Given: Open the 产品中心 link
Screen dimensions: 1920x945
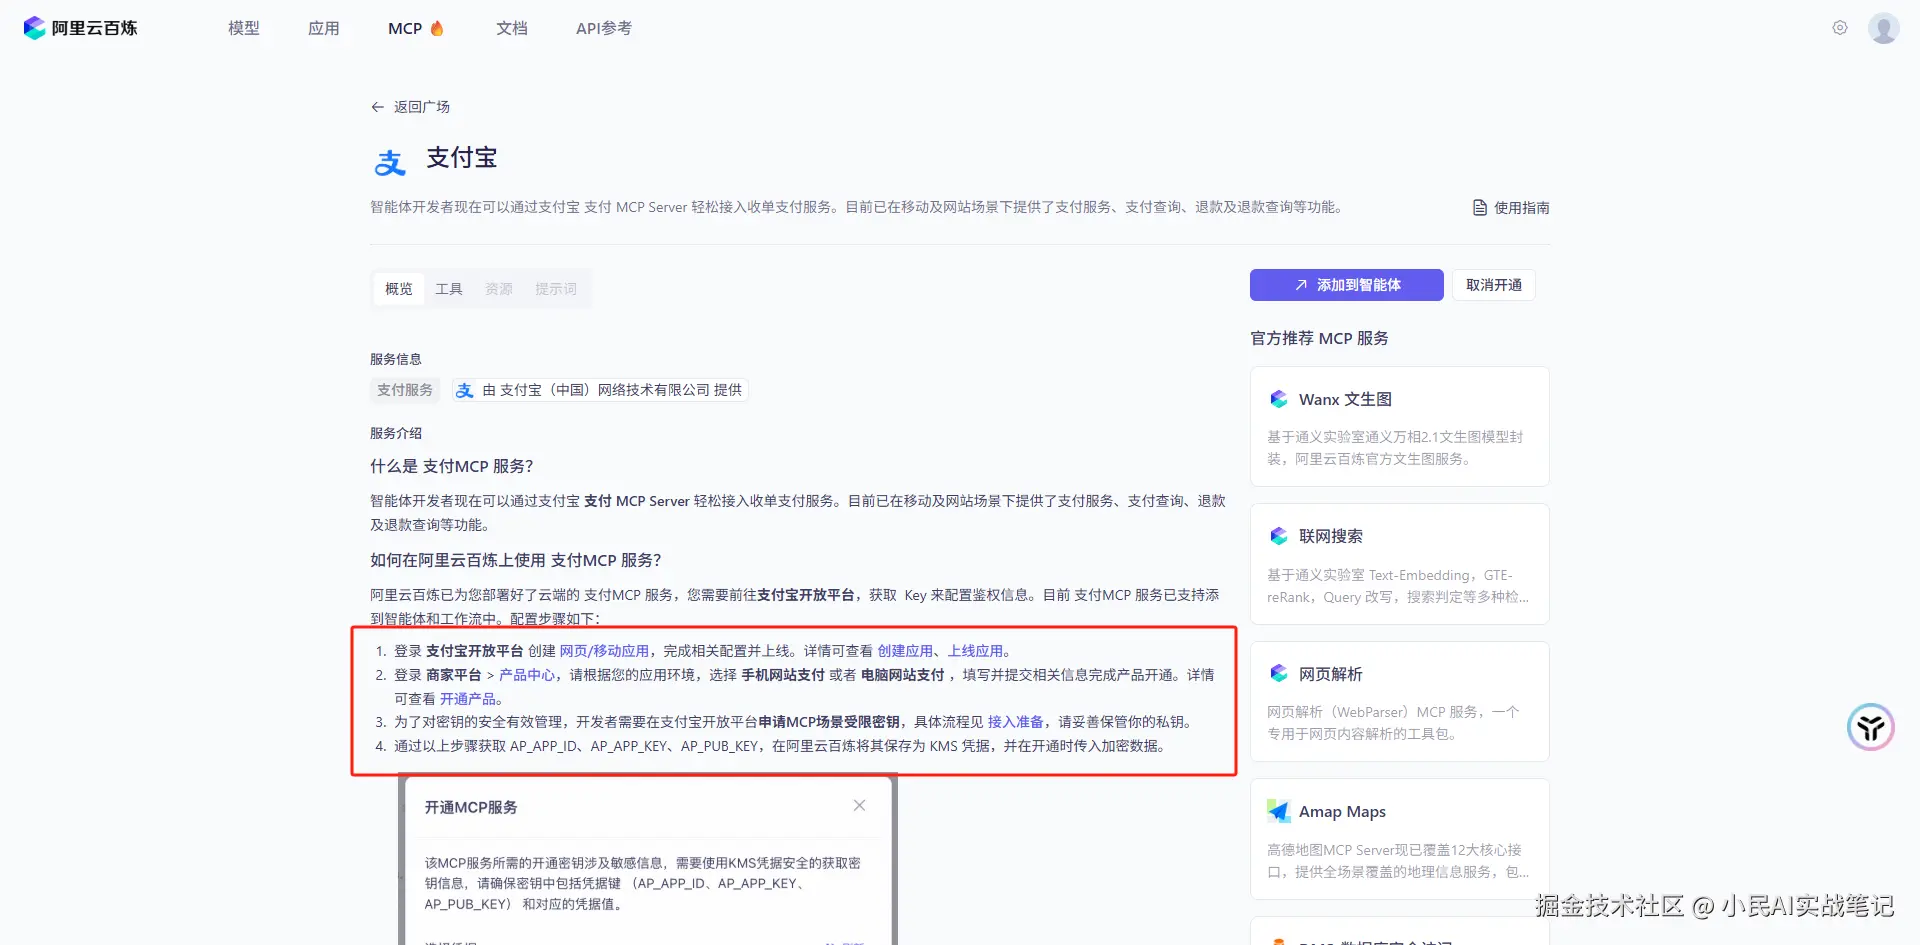Looking at the screenshot, I should coord(527,675).
